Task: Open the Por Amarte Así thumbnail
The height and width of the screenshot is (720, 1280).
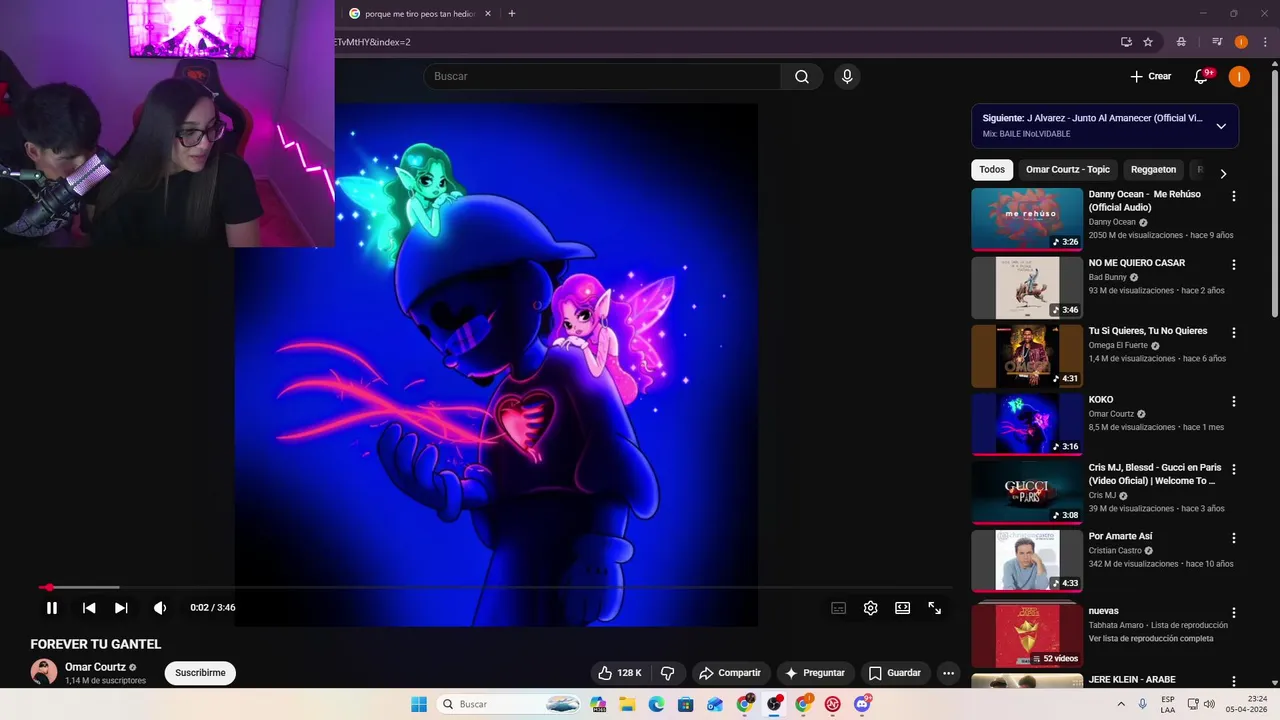Action: coord(1027,561)
